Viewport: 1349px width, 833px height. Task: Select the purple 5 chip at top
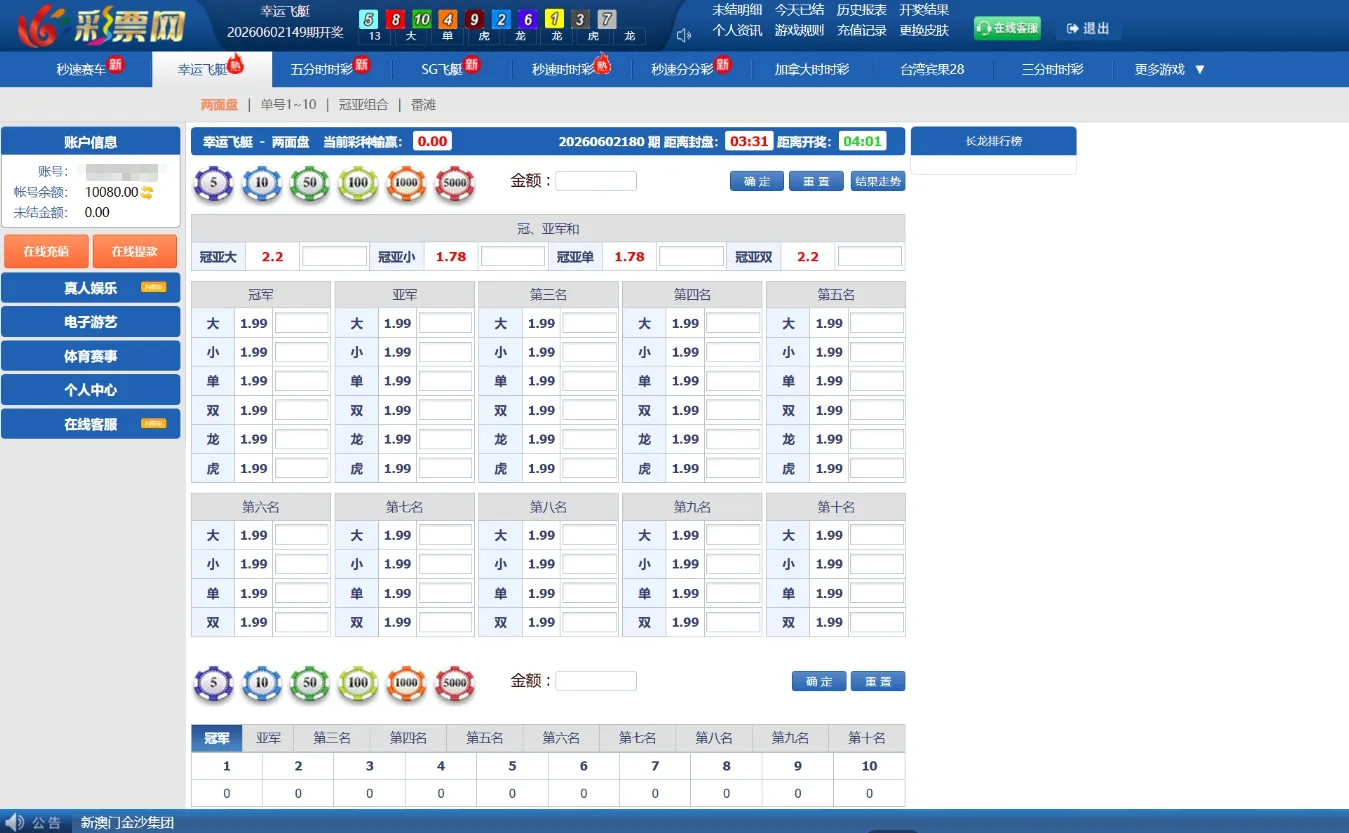[x=213, y=184]
